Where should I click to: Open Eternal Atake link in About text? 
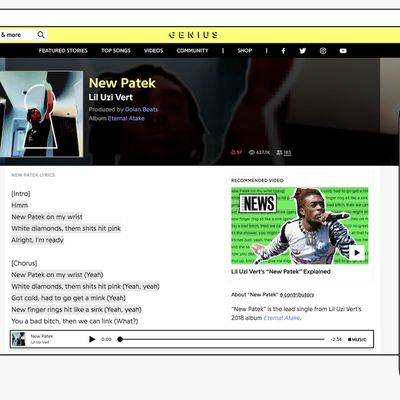pos(282,318)
